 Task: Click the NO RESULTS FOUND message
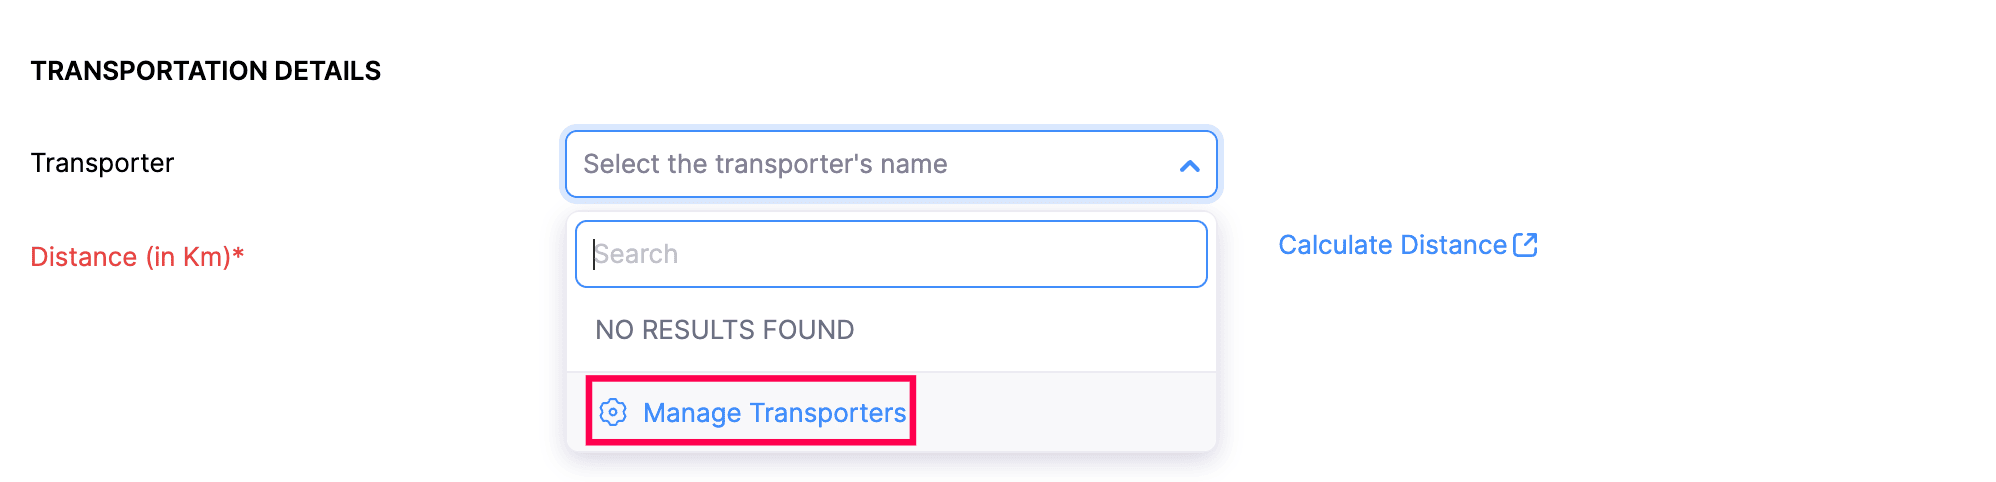click(724, 330)
